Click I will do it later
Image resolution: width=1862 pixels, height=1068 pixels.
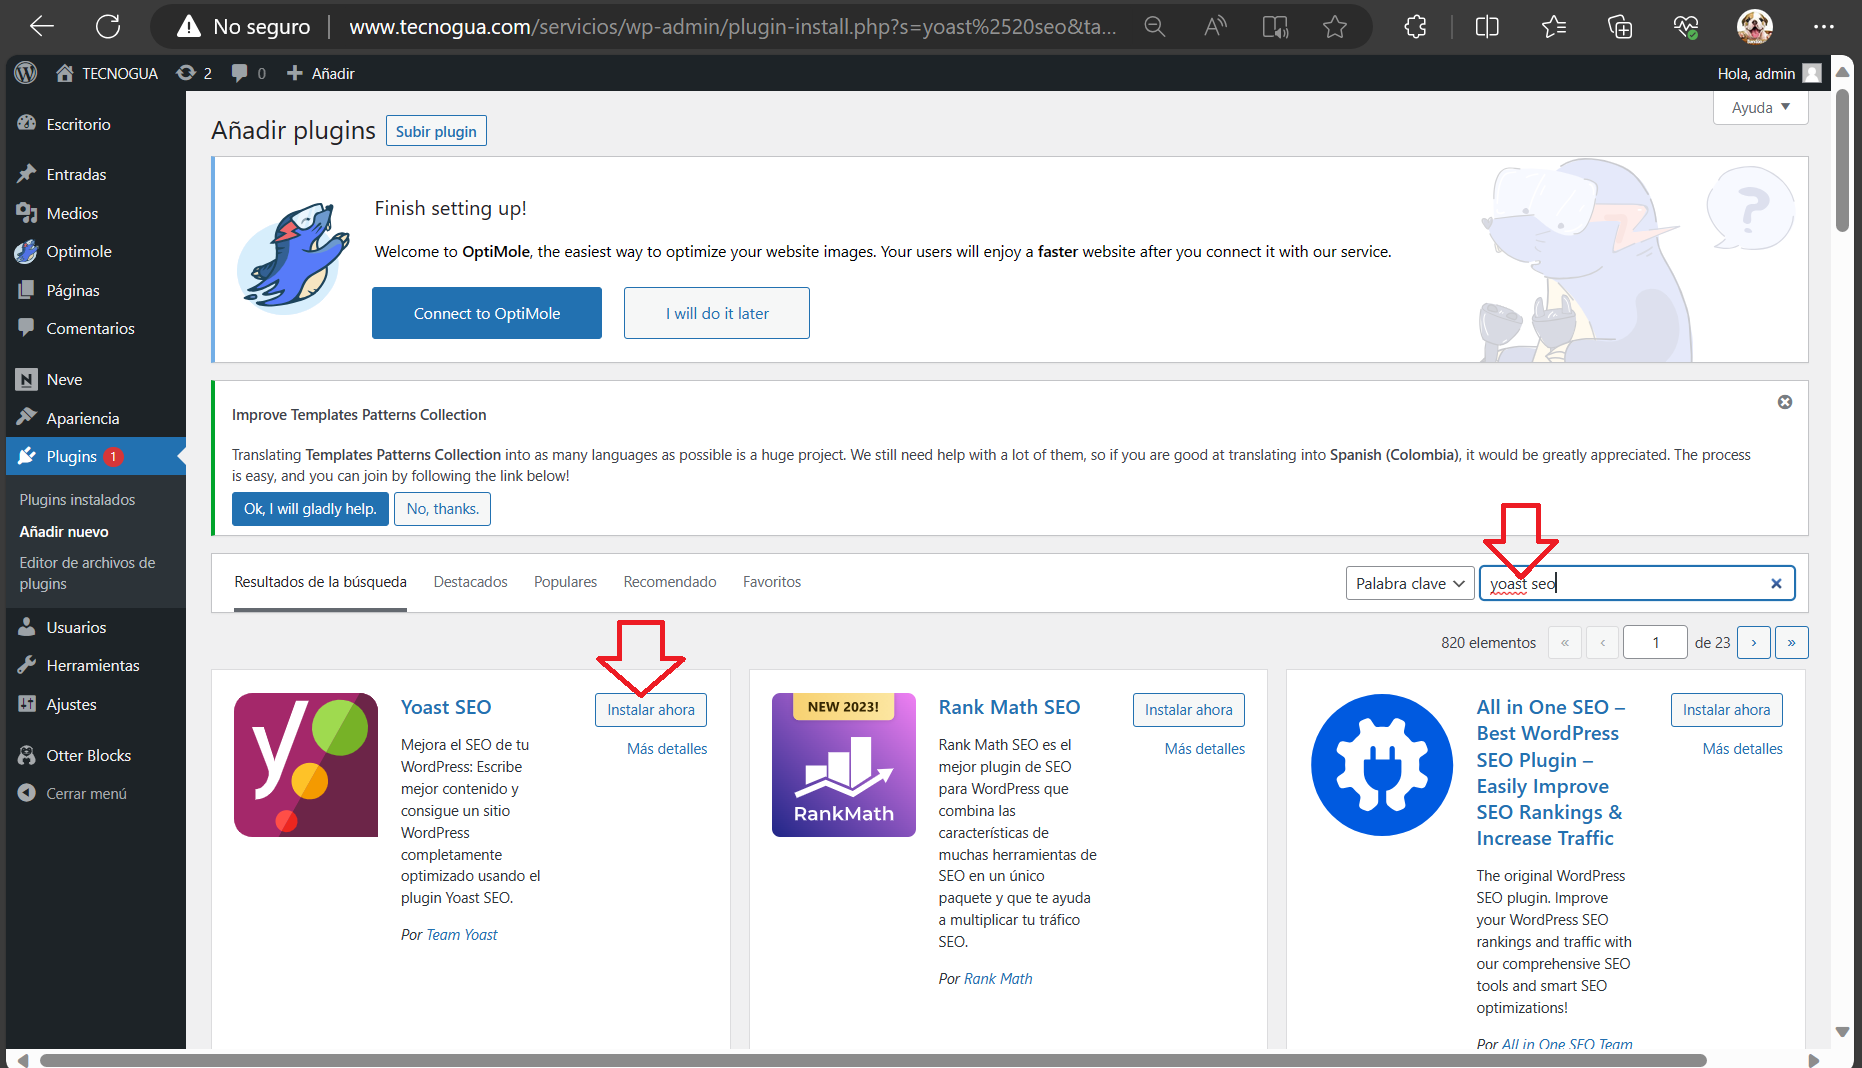(x=717, y=313)
